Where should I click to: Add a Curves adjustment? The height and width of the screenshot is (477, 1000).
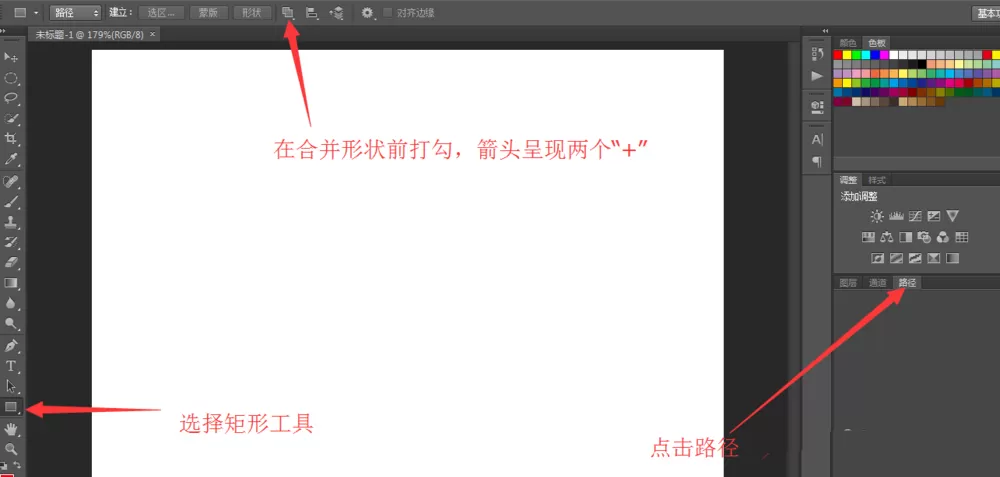[x=915, y=216]
